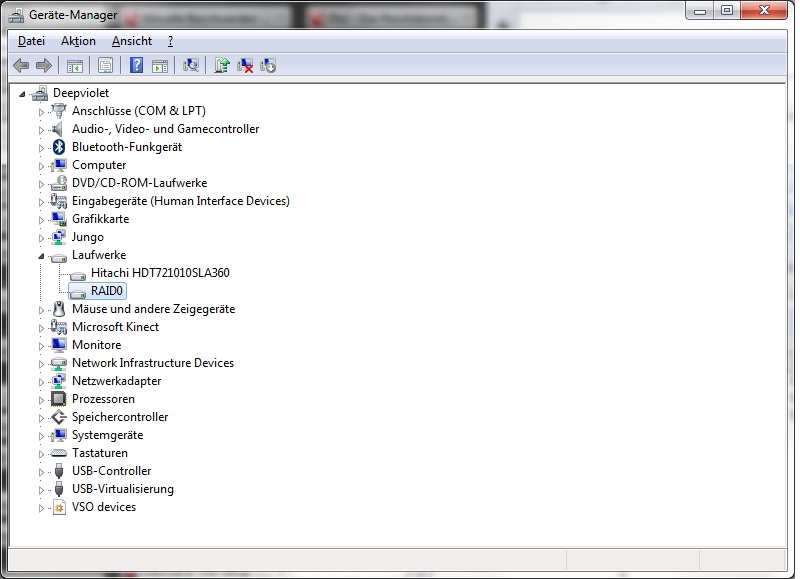Viewport: 800px width, 579px height.
Task: Click the Monitore monitor icon
Action: point(59,345)
